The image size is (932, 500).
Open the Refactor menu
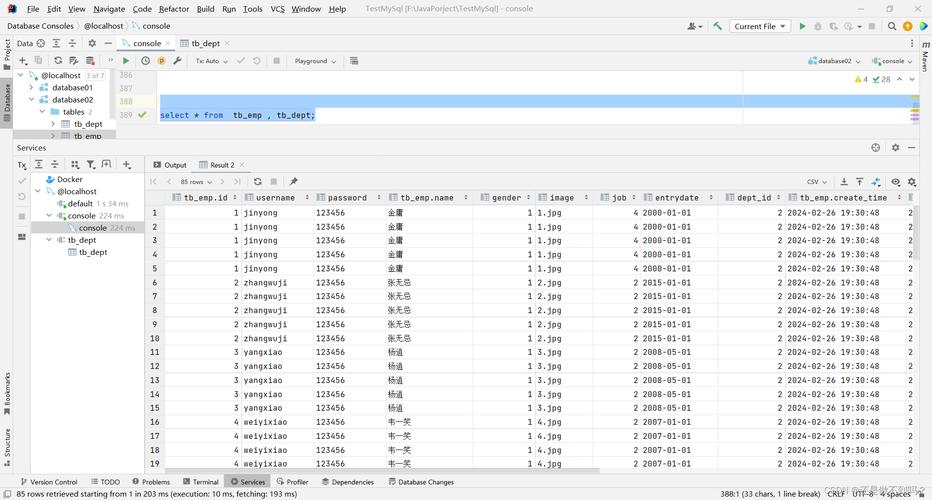pyautogui.click(x=173, y=9)
